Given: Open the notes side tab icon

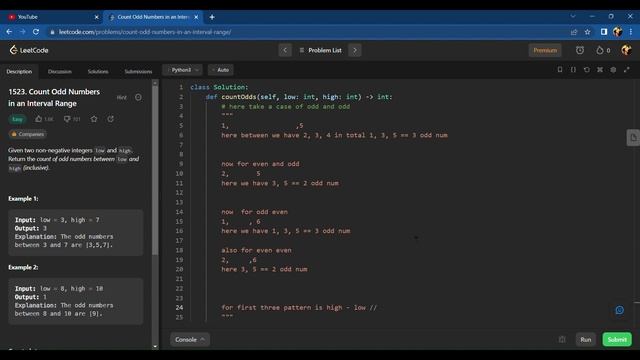Looking at the screenshot, I should 633,138.
